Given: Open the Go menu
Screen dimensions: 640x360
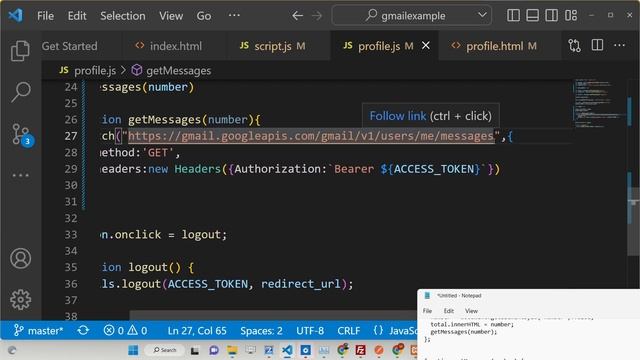Looking at the screenshot, I should [204, 16].
